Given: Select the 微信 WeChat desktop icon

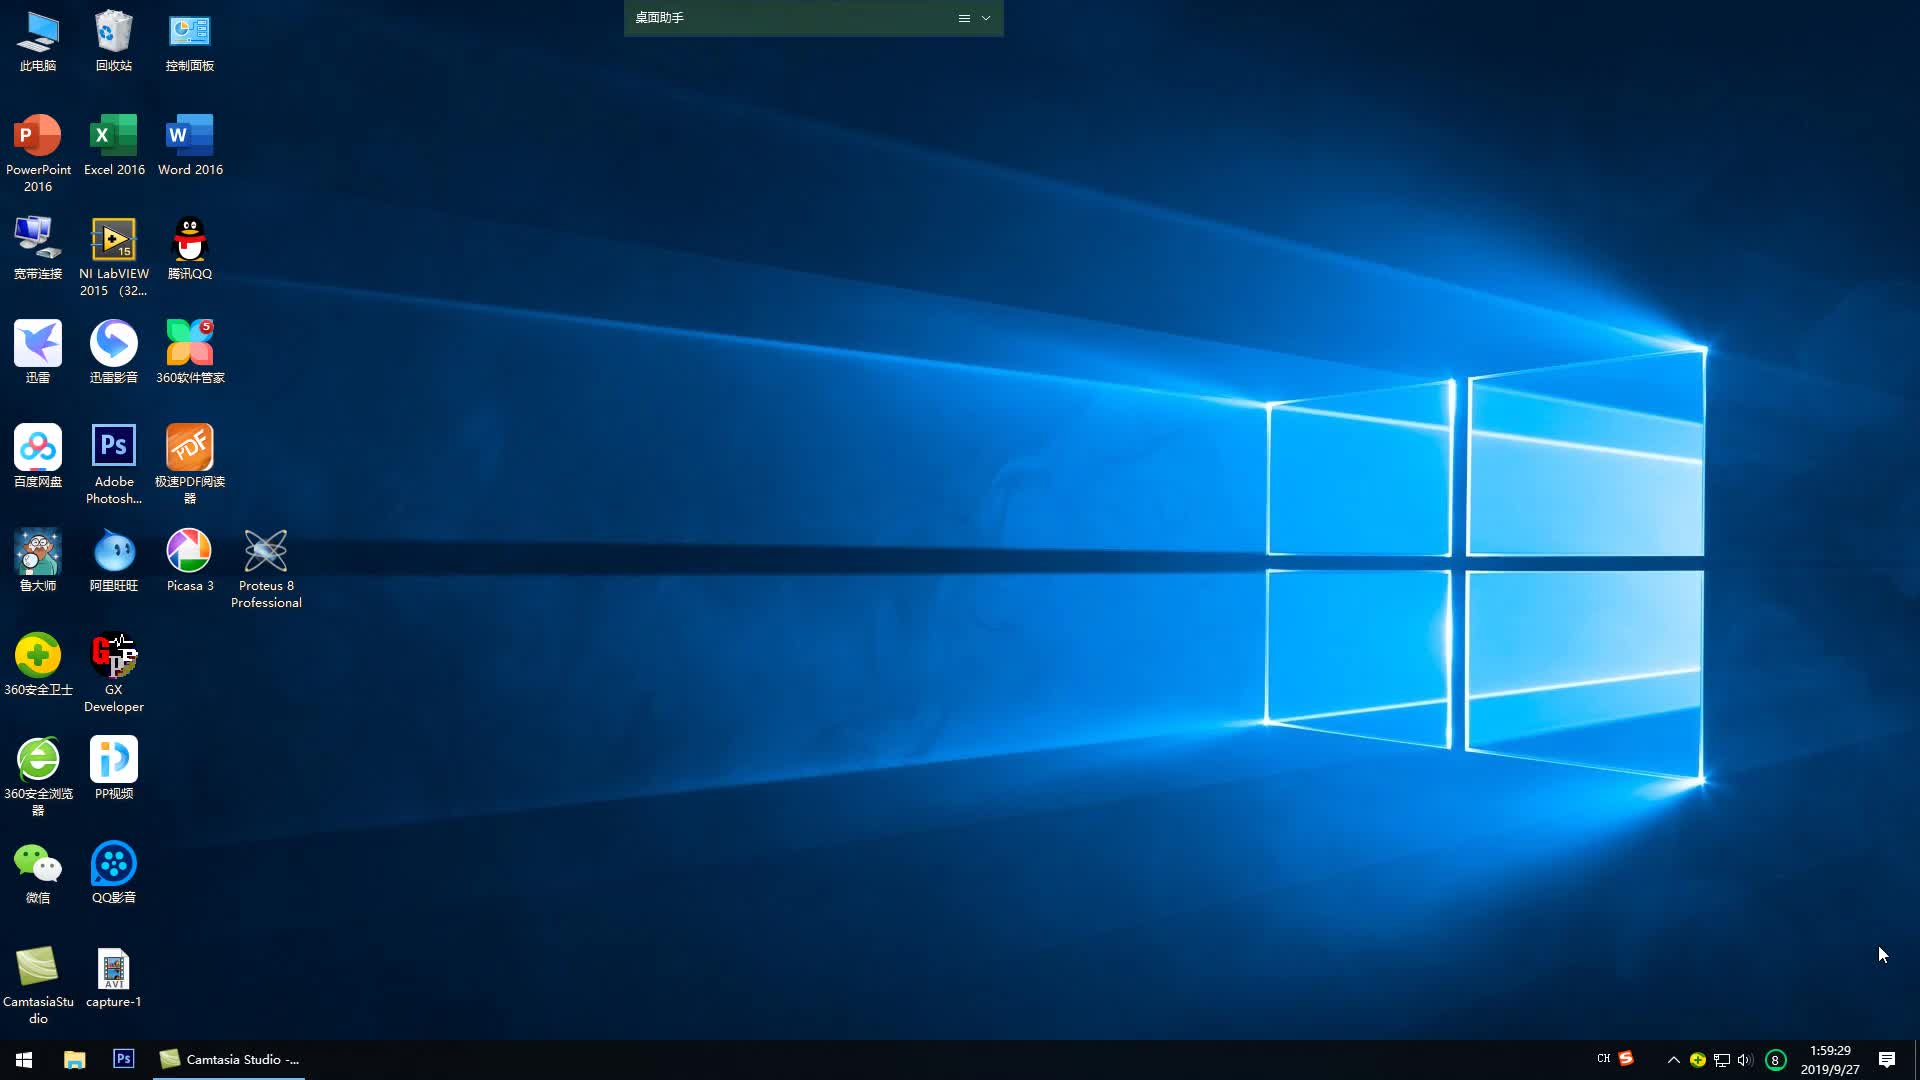Looking at the screenshot, I should pyautogui.click(x=38, y=873).
